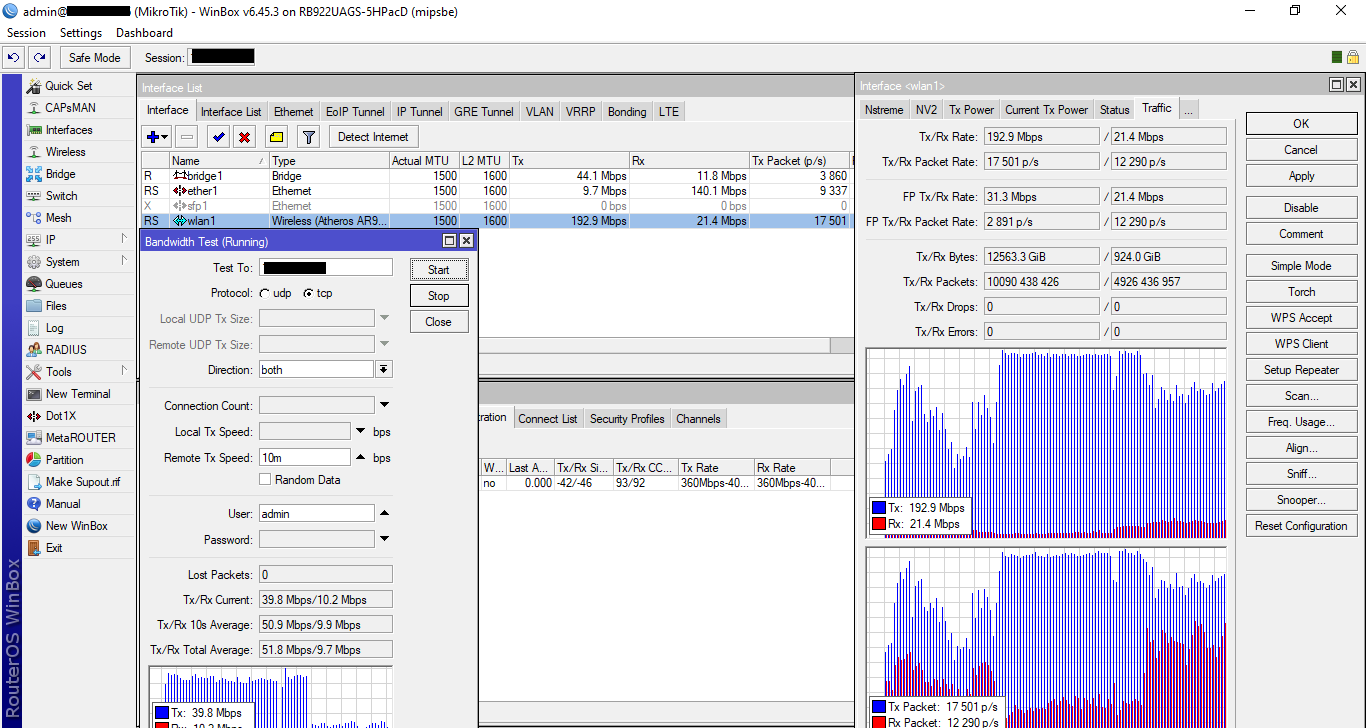Click the Apply button in wlan1 window
The height and width of the screenshot is (728, 1366).
click(x=1301, y=176)
